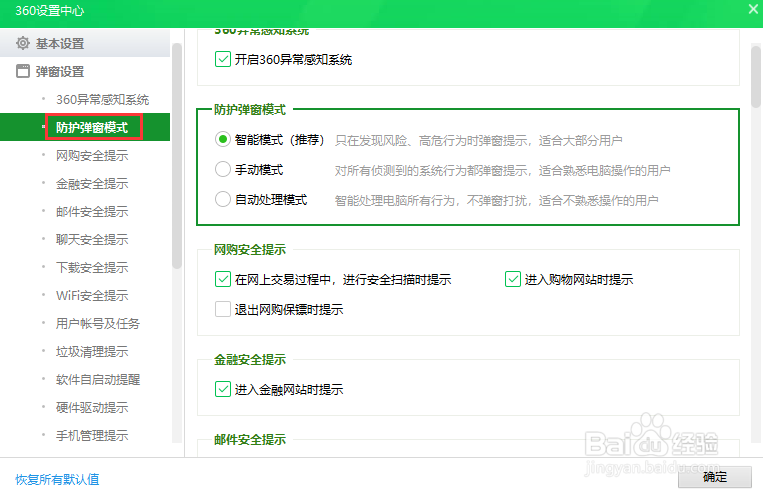
Task: Select 手动模式 radio button
Action: tap(222, 169)
